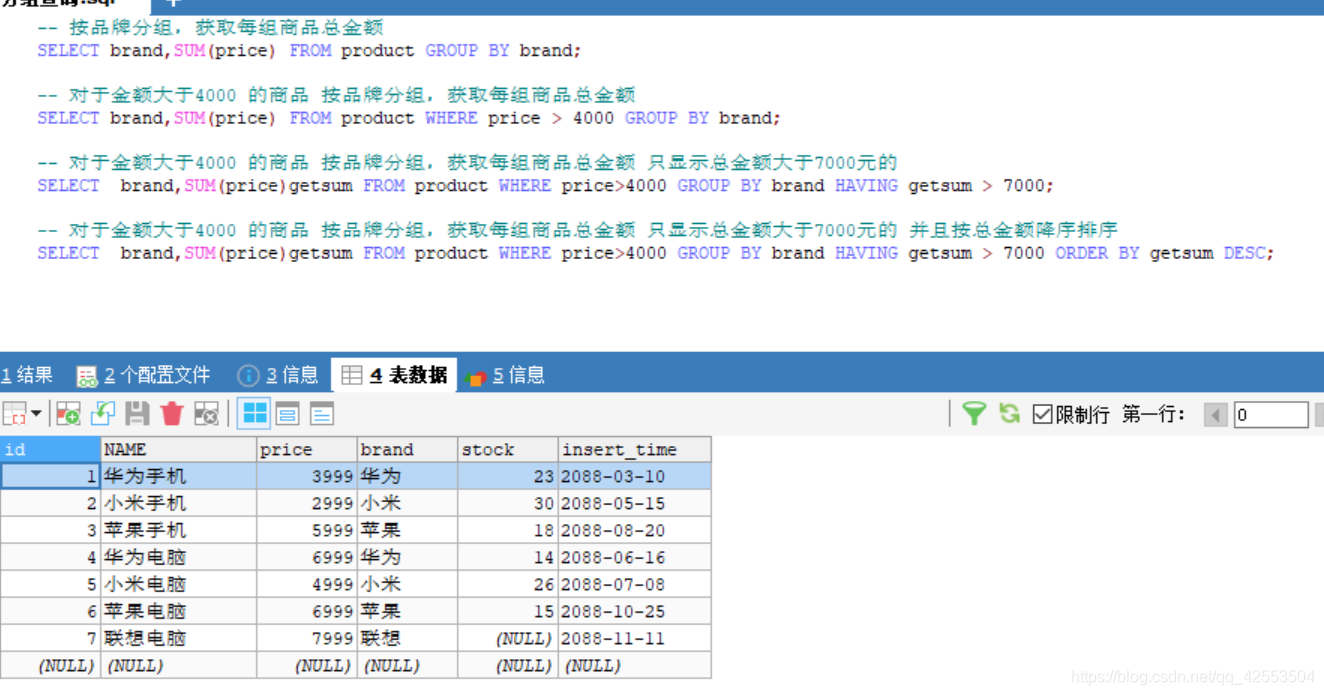Click the date cell 2088-07-08
Image resolution: width=1324 pixels, height=695 pixels.
(x=635, y=585)
